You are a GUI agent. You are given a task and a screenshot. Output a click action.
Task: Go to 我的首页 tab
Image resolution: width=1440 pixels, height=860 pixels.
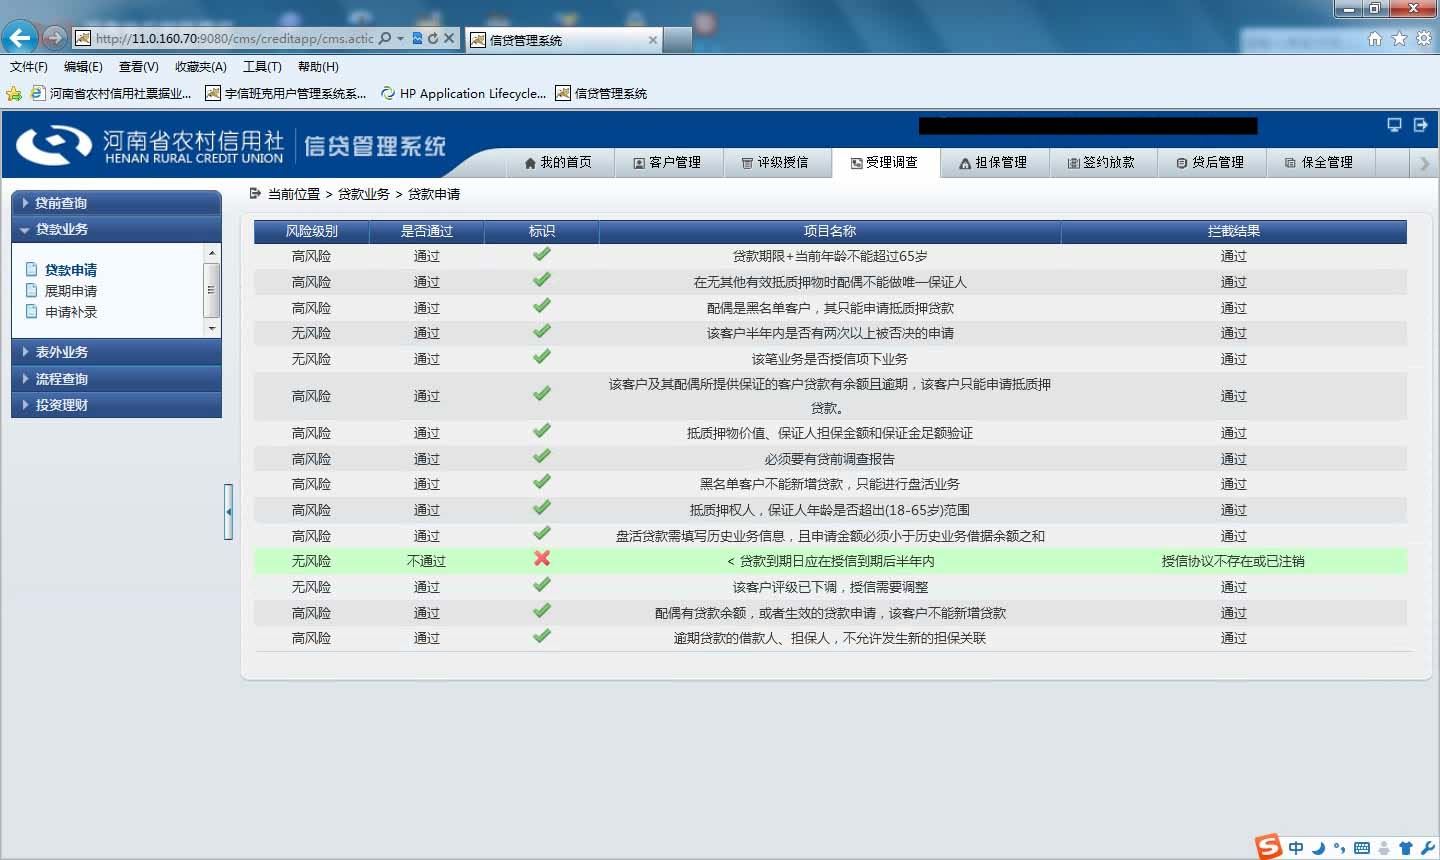click(x=558, y=162)
